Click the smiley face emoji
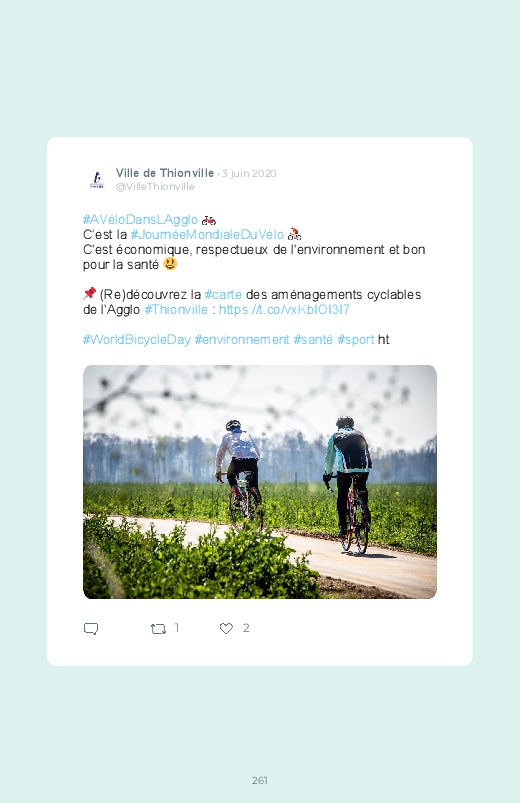Screen dimensions: 520x803 point(170,264)
